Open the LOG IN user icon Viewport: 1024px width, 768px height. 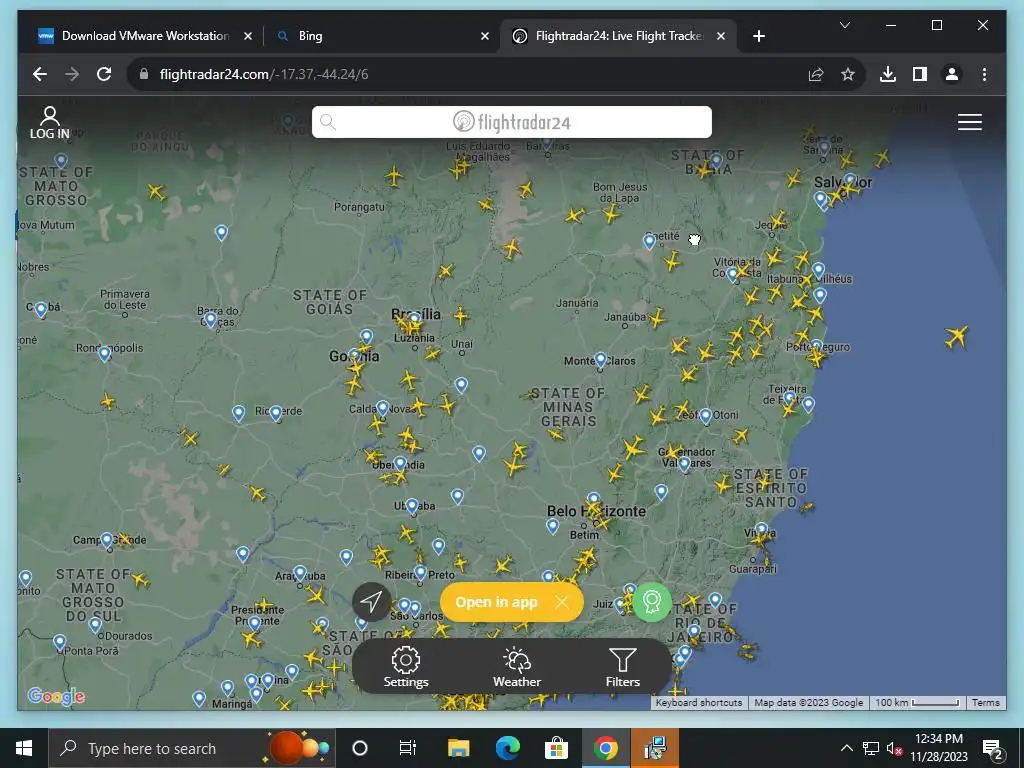pos(50,122)
